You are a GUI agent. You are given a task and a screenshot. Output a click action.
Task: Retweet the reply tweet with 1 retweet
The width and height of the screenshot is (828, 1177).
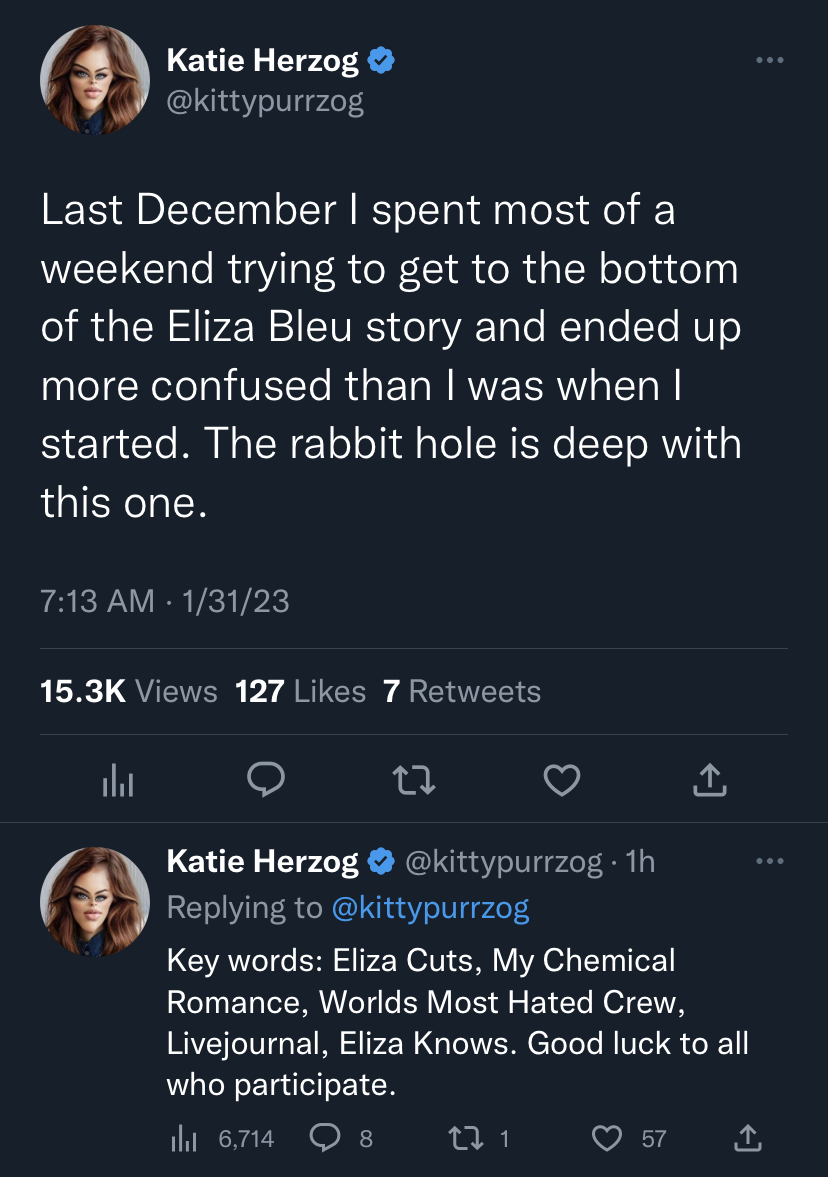(x=479, y=1139)
